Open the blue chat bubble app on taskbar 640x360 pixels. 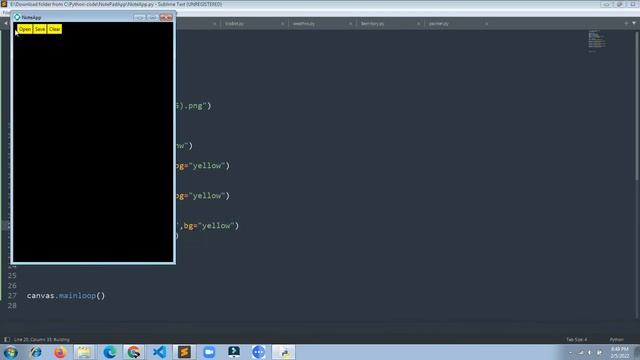click(x=258, y=352)
